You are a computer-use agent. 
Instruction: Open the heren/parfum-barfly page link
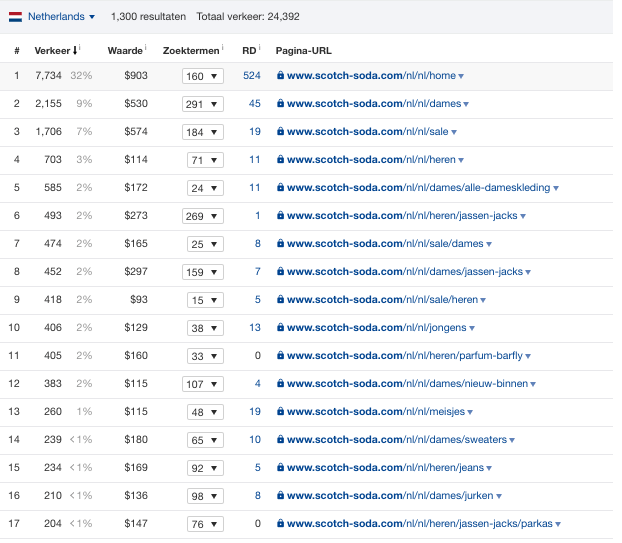tap(405, 355)
